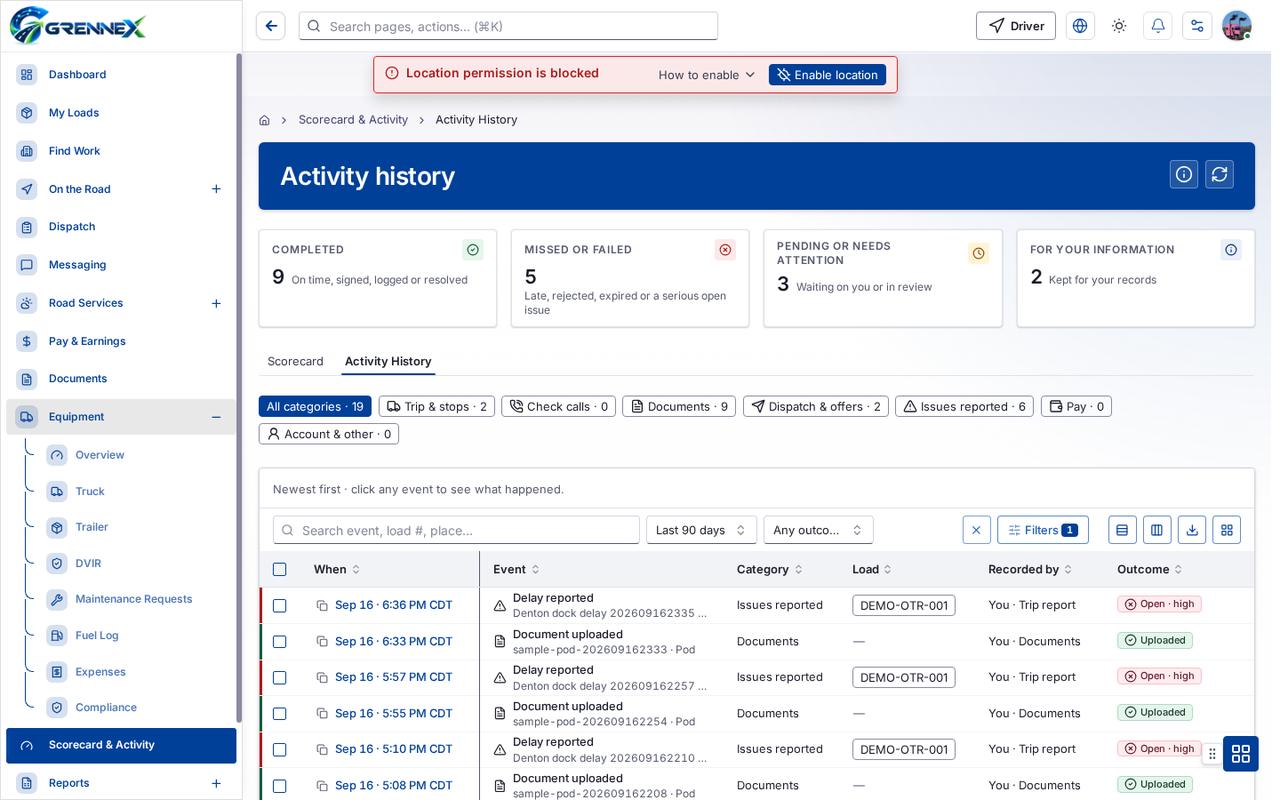Open the Fuel Log sidebar link
Screen dimensions: 1280x800
pyautogui.click(x=97, y=635)
